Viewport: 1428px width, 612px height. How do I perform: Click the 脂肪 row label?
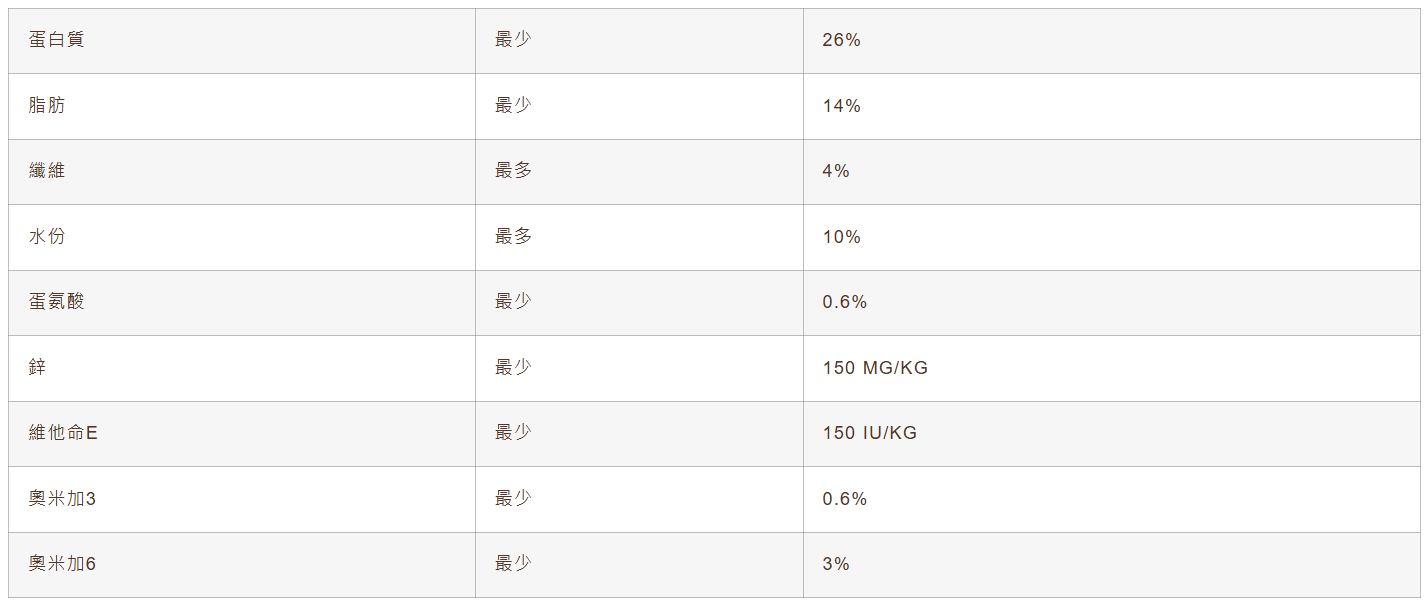pyautogui.click(x=47, y=105)
